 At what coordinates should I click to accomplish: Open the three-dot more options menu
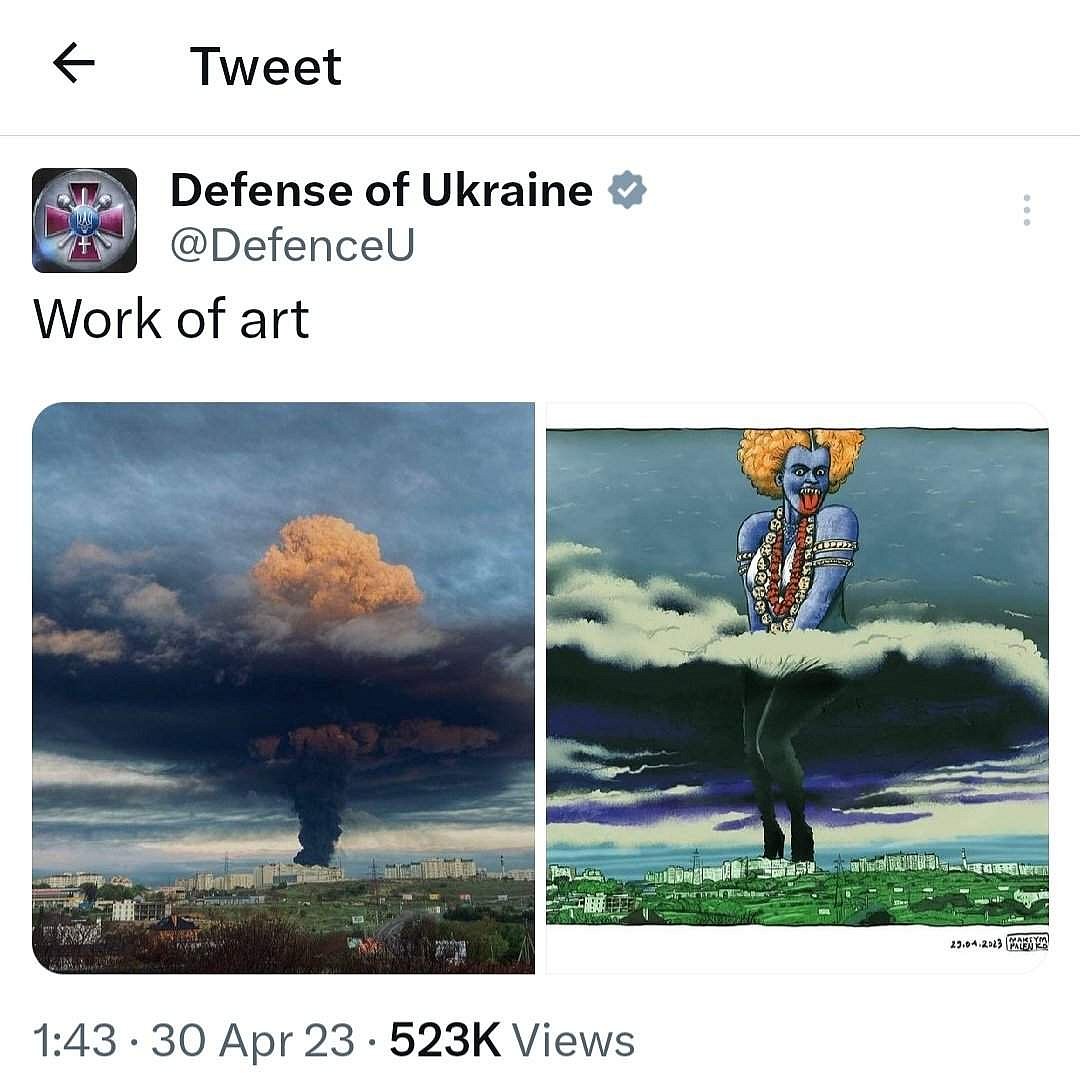pos(1026,210)
